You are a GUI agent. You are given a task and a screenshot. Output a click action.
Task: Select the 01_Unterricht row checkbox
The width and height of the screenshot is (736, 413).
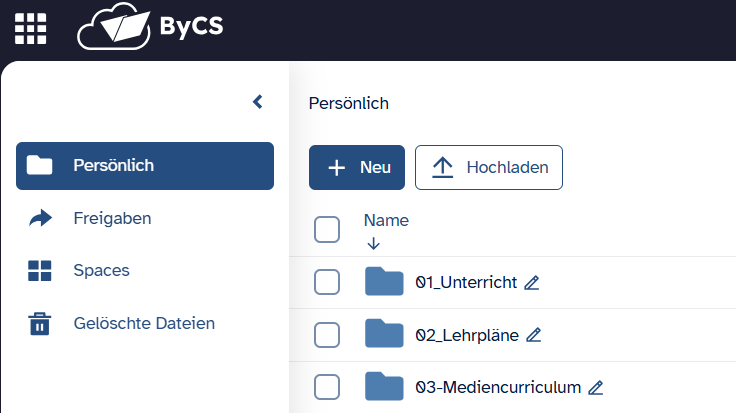coord(327,282)
